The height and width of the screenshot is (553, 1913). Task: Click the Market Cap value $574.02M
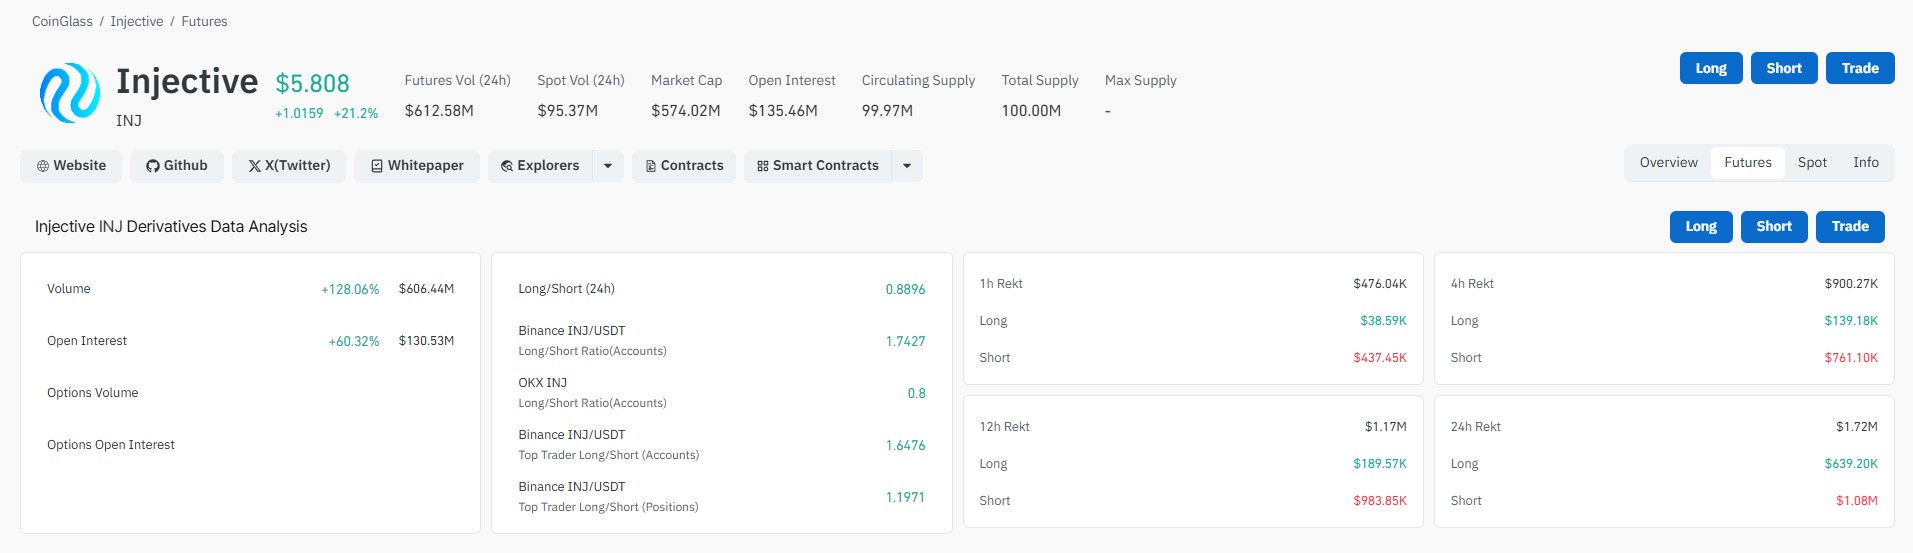[686, 111]
